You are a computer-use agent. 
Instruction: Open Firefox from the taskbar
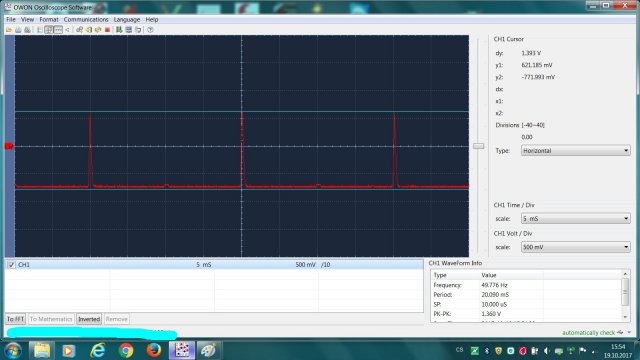(x=154, y=350)
